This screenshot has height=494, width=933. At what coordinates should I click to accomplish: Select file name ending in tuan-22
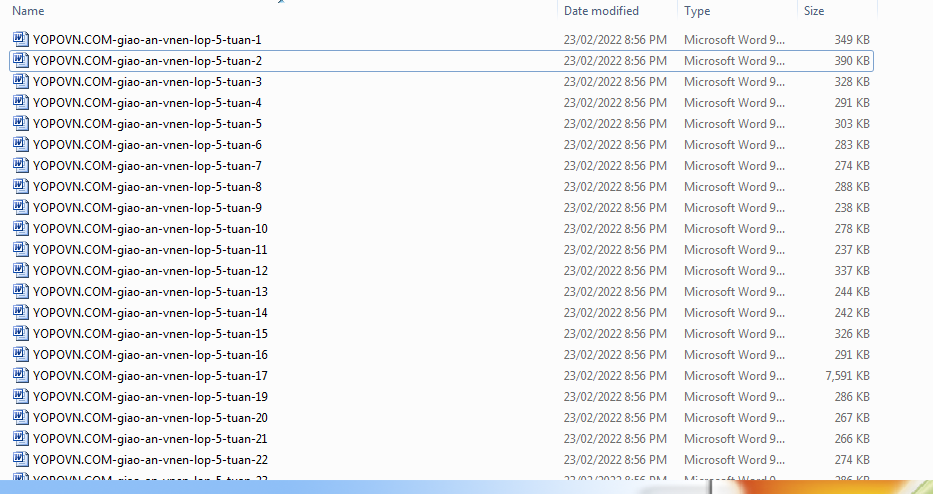tap(150, 459)
